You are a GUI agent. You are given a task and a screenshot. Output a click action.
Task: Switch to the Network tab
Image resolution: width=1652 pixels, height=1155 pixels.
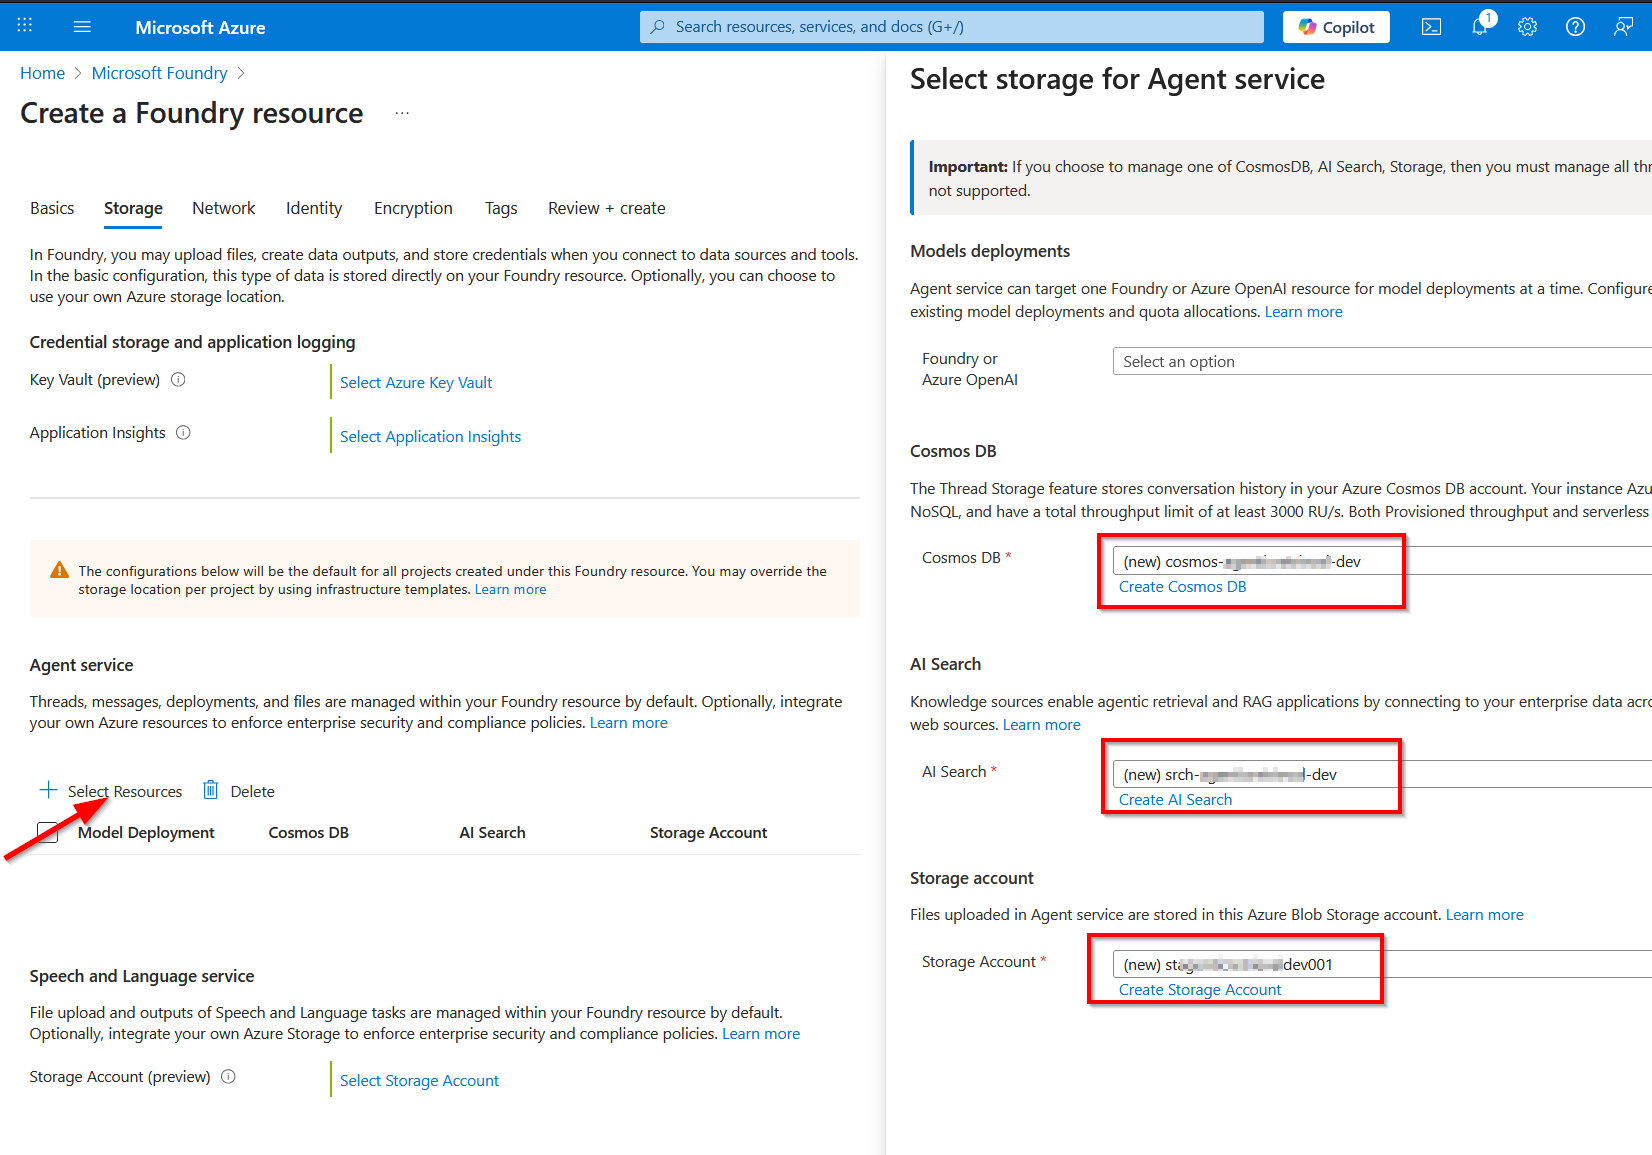click(223, 208)
